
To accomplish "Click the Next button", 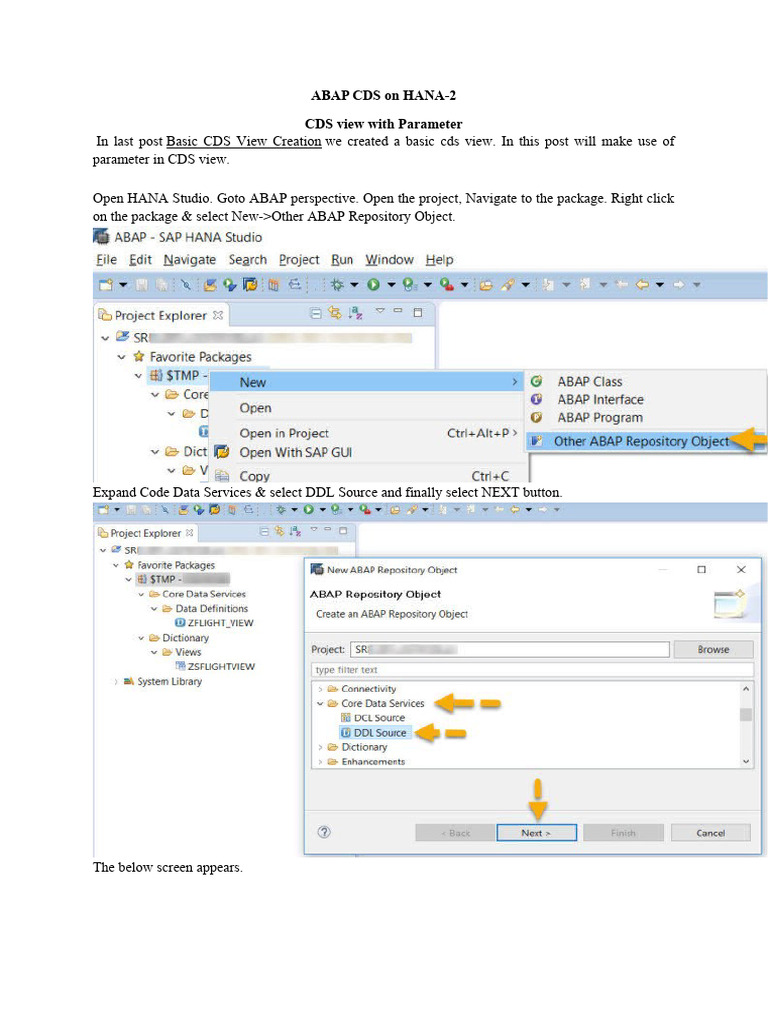I will 536,833.
